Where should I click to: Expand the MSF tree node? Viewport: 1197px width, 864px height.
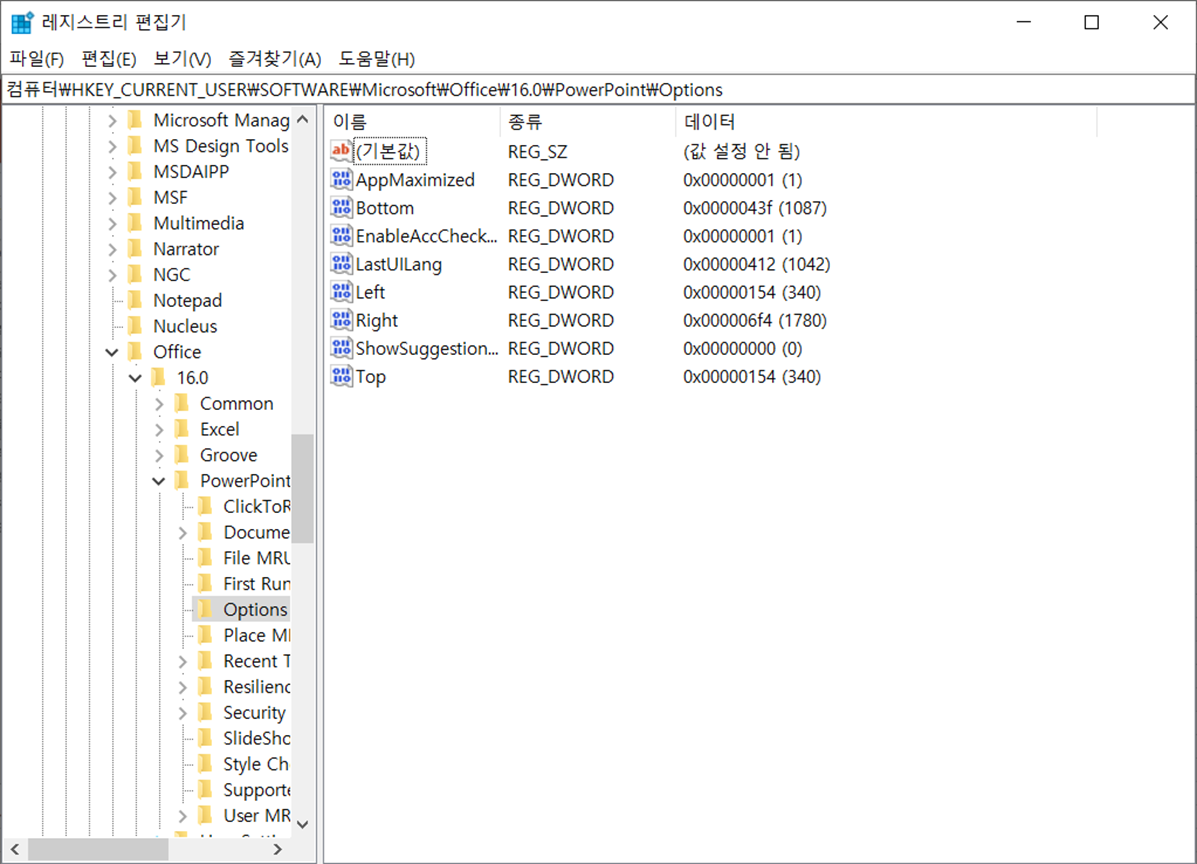click(x=112, y=198)
